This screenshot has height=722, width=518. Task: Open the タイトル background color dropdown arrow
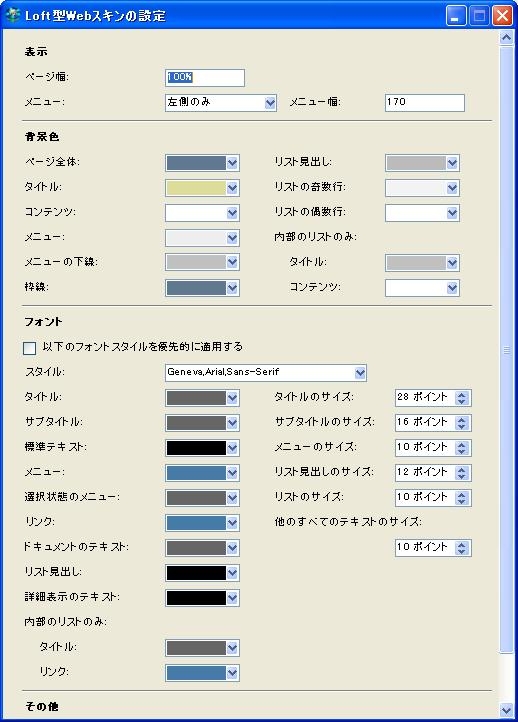tap(232, 187)
